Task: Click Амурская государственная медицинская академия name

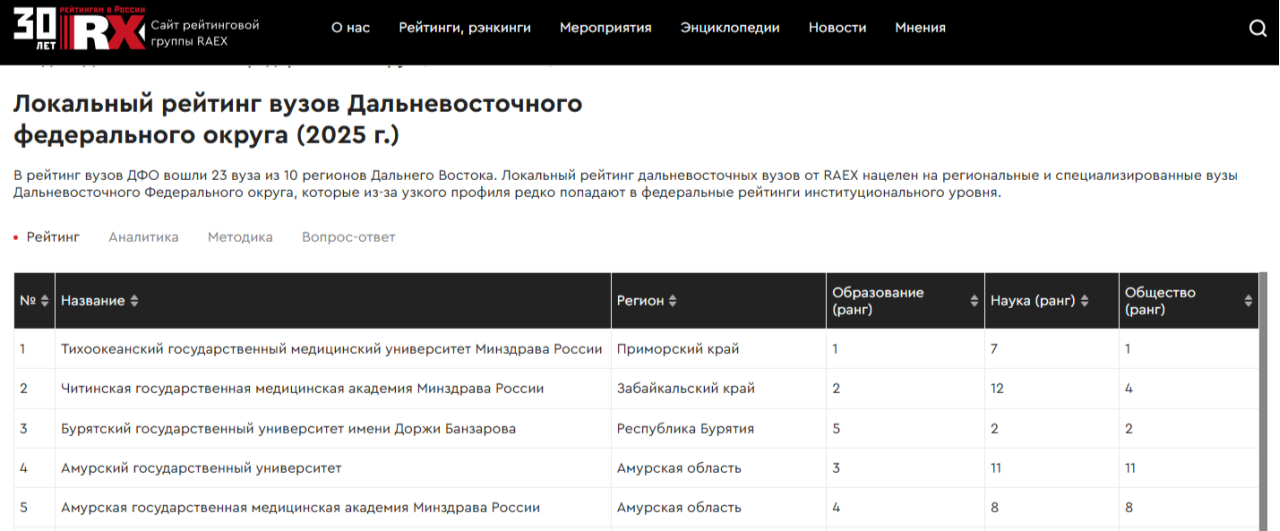Action: [301, 508]
